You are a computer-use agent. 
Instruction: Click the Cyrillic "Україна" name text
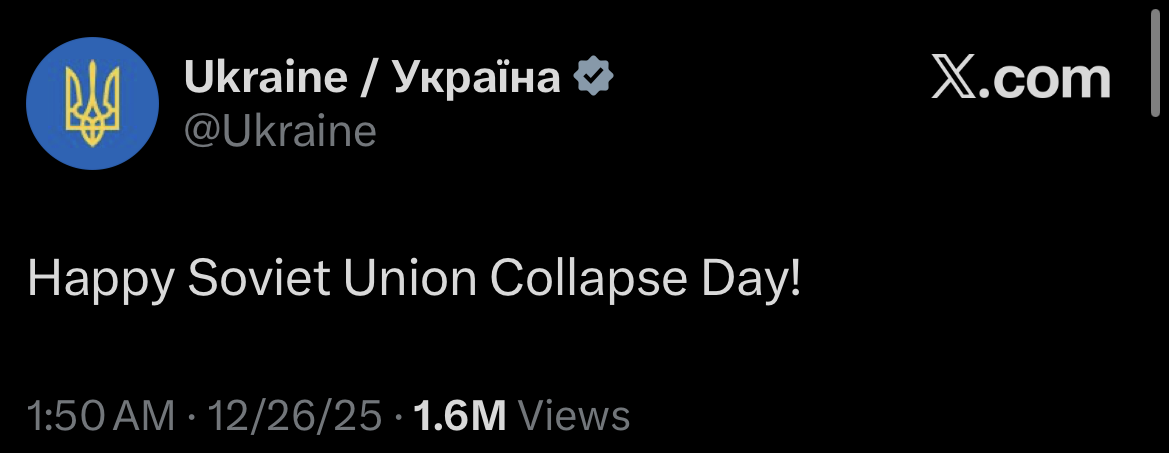pyautogui.click(x=476, y=77)
